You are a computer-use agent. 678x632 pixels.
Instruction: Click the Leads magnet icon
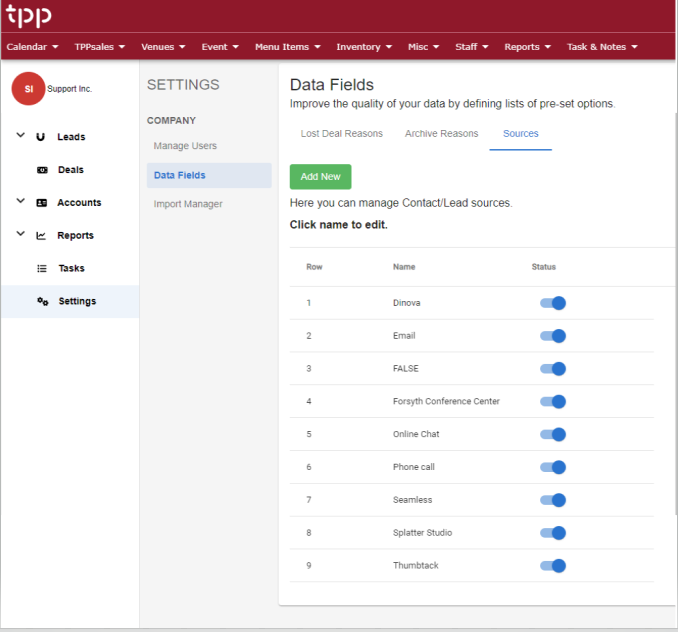click(41, 137)
